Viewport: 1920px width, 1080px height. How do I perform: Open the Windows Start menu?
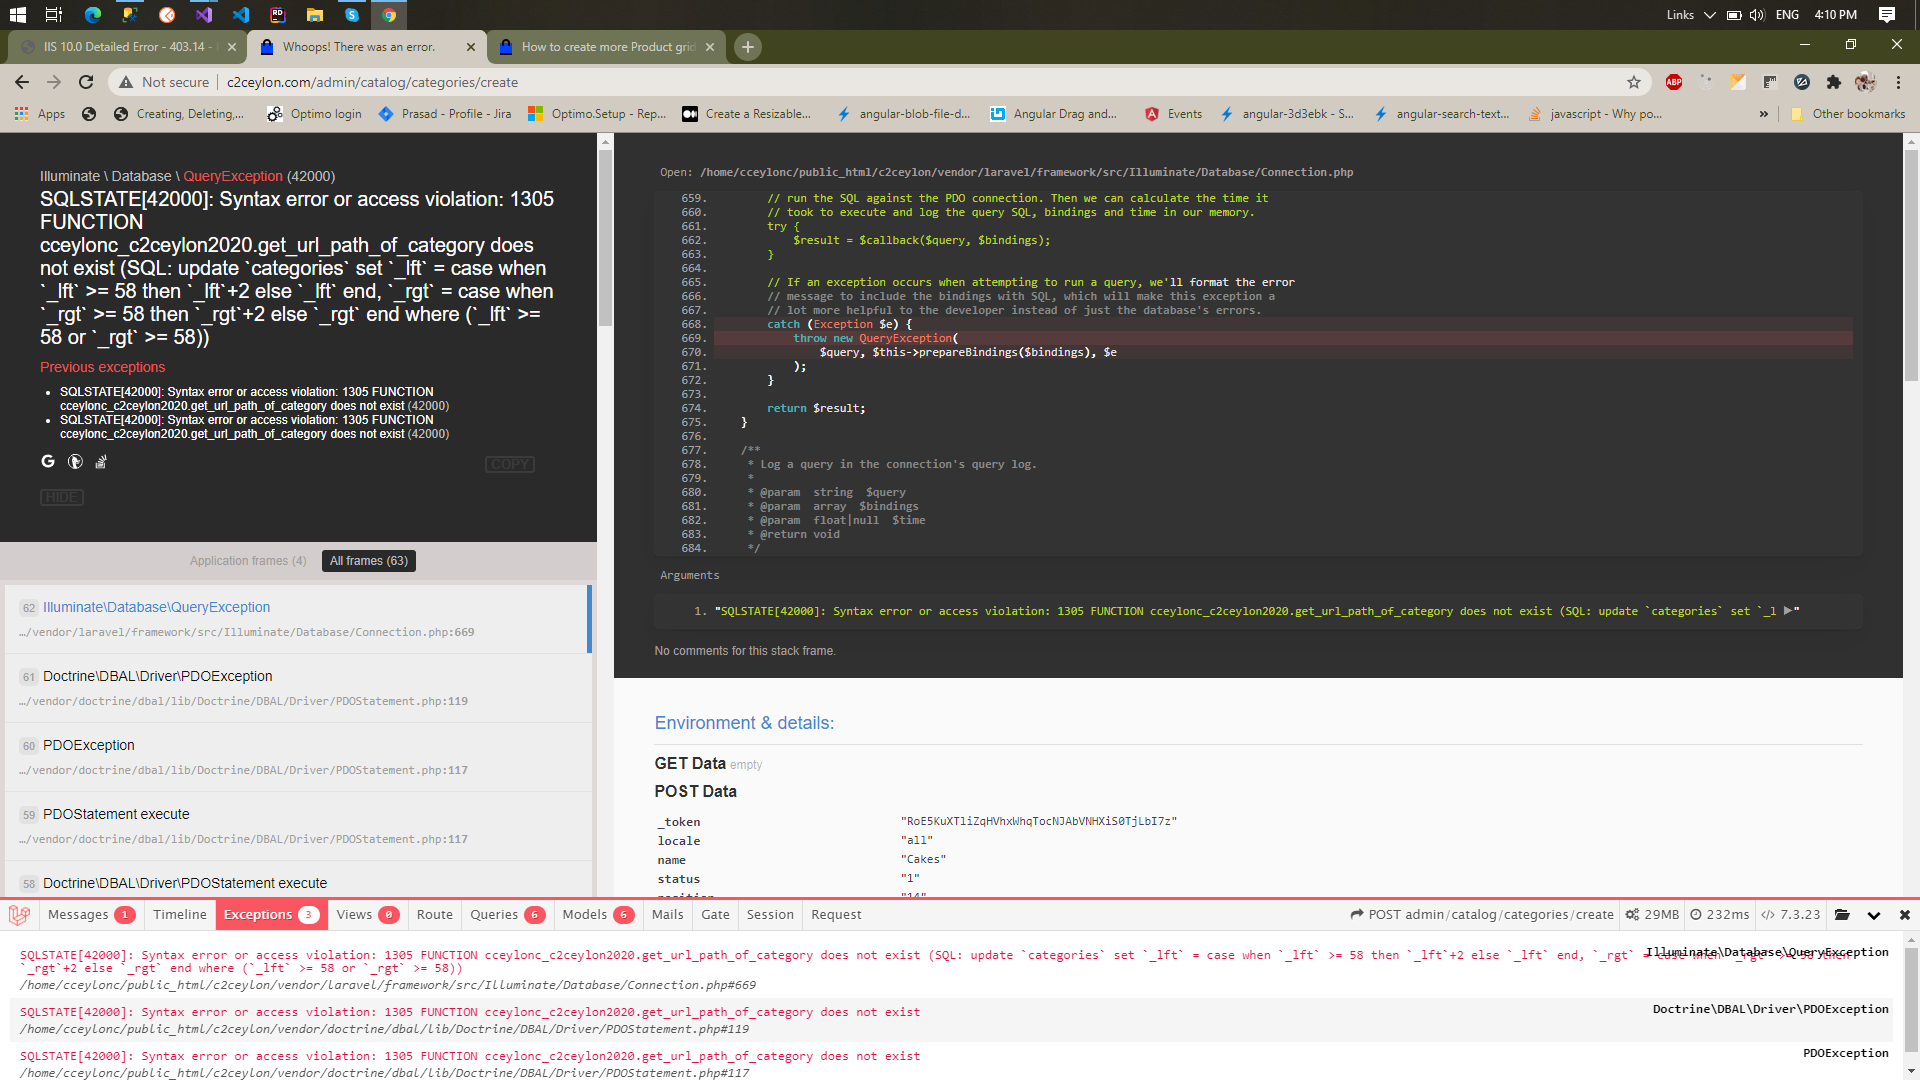17,15
